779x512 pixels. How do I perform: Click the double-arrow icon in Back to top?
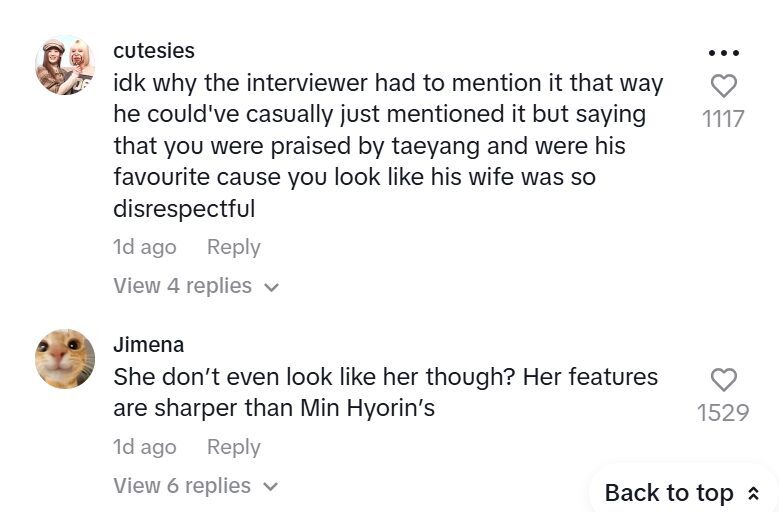(x=753, y=493)
